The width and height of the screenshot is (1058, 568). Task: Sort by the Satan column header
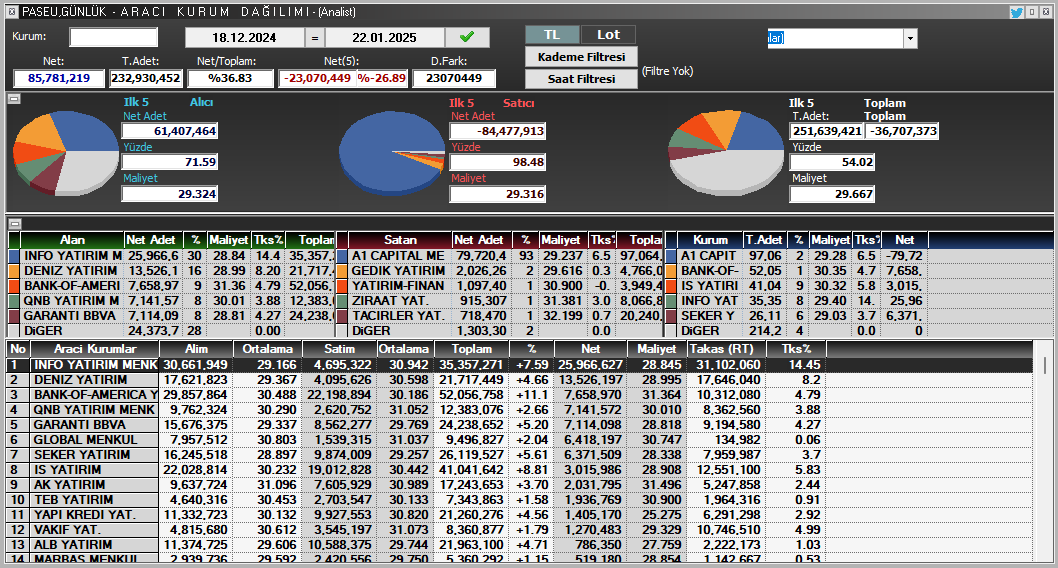coord(400,240)
